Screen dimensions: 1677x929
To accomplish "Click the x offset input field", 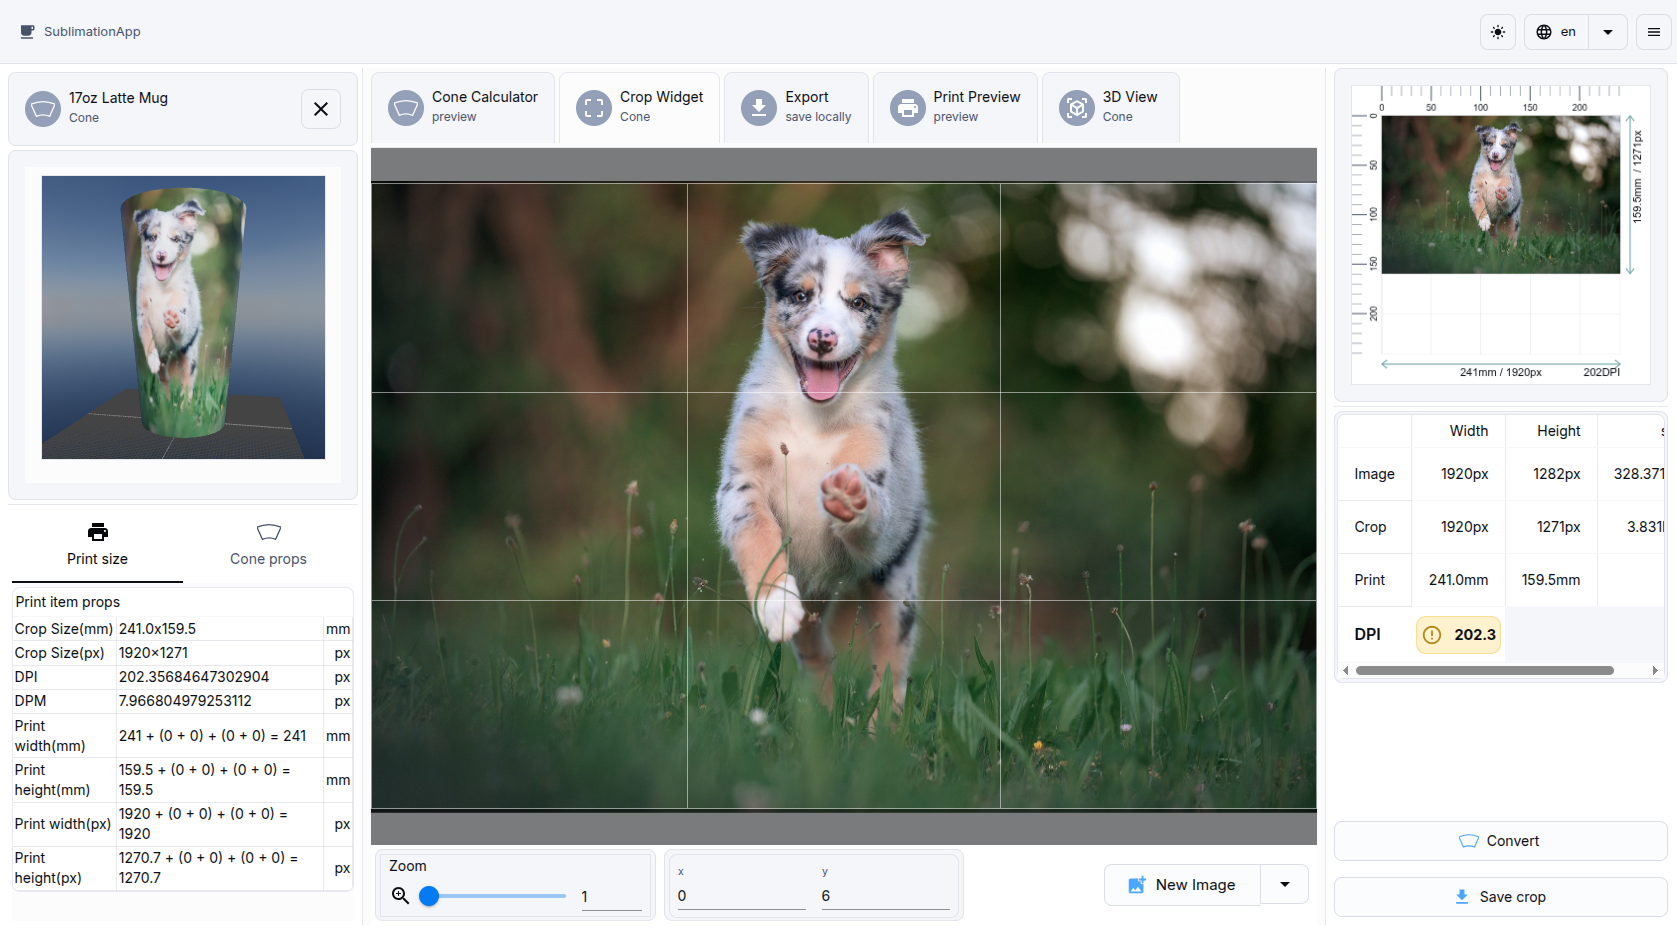I will click(x=740, y=896).
